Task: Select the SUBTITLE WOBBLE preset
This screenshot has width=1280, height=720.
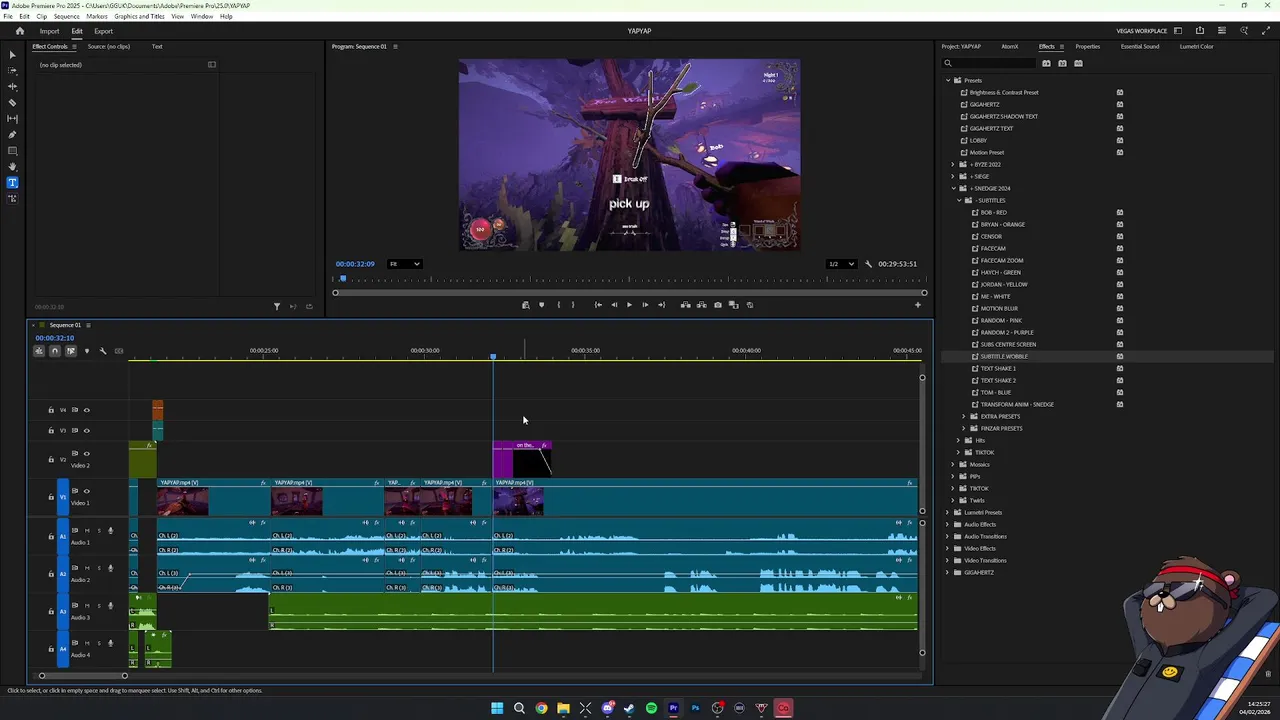Action: [x=1004, y=356]
